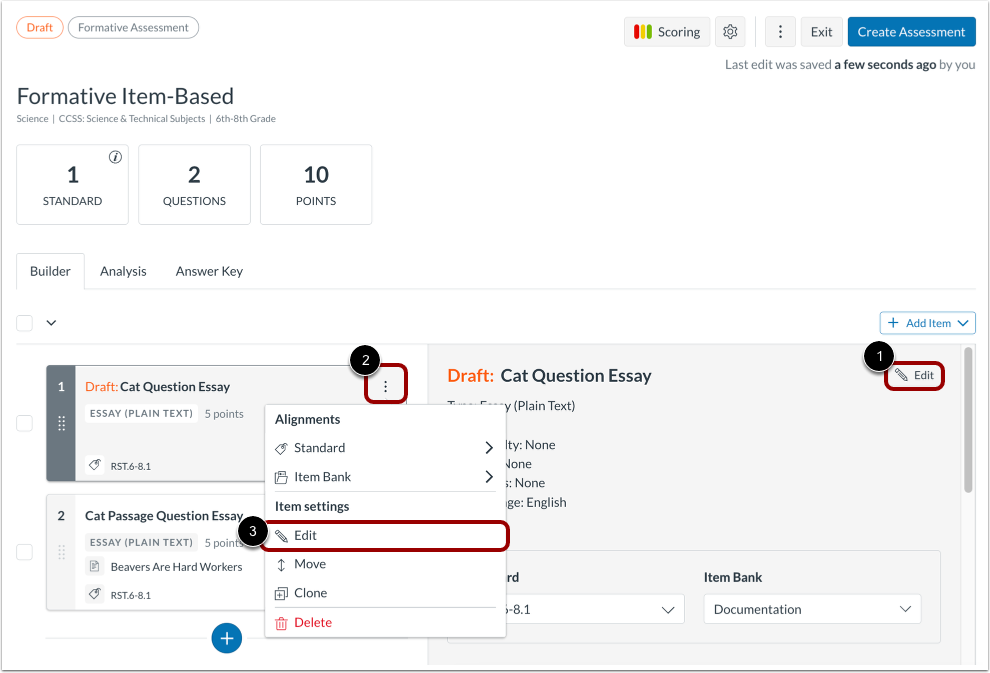Open the header three-dot more options menu
The height and width of the screenshot is (673, 990).
[x=780, y=32]
